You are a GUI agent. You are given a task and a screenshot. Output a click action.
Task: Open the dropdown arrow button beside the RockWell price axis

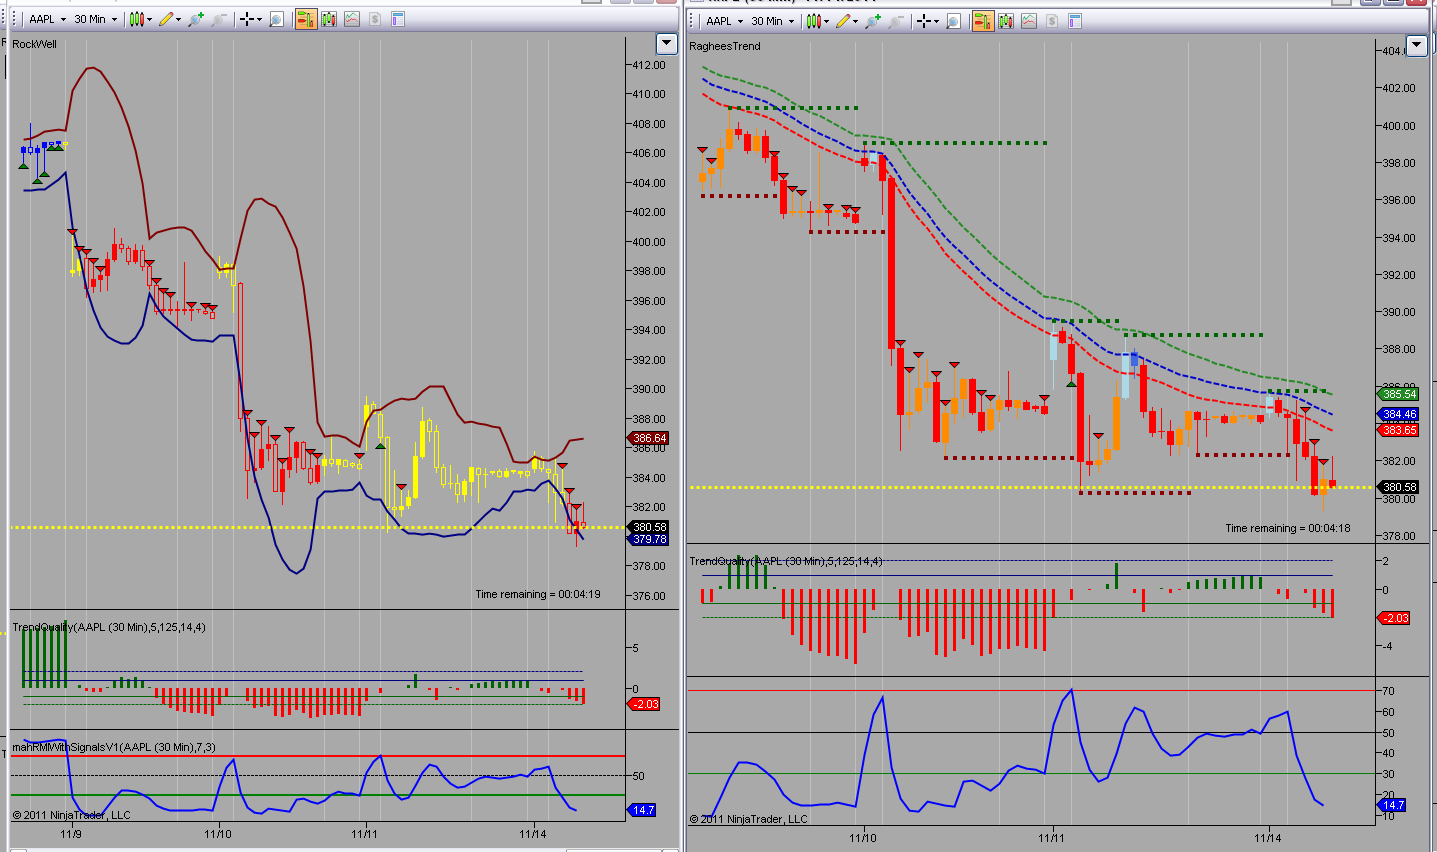click(667, 43)
